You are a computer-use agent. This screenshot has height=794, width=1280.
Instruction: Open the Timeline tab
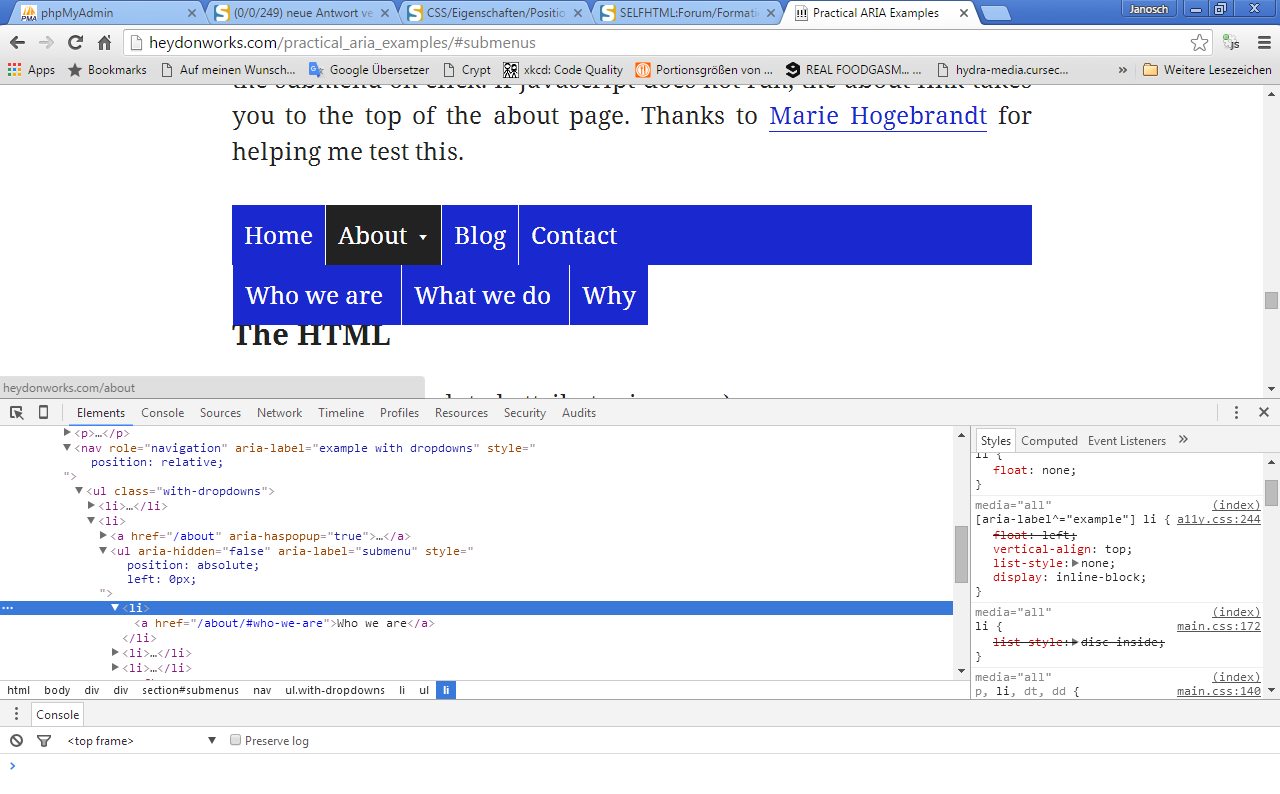(x=341, y=412)
